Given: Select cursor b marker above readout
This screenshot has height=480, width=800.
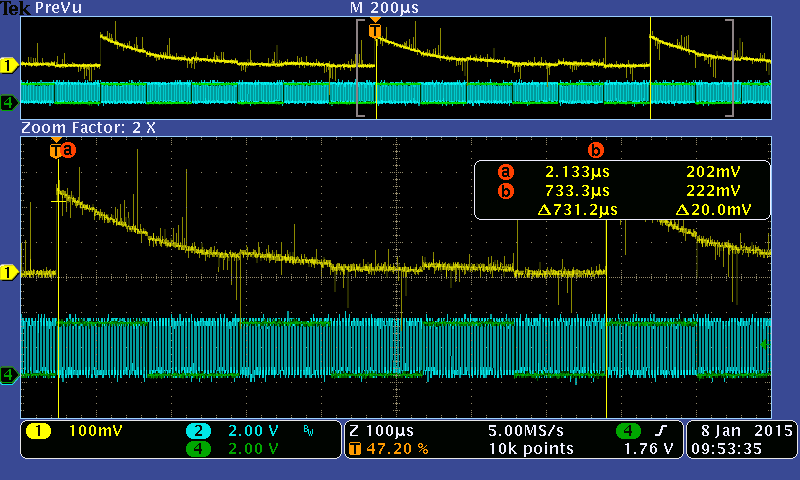Looking at the screenshot, I should pos(595,150).
